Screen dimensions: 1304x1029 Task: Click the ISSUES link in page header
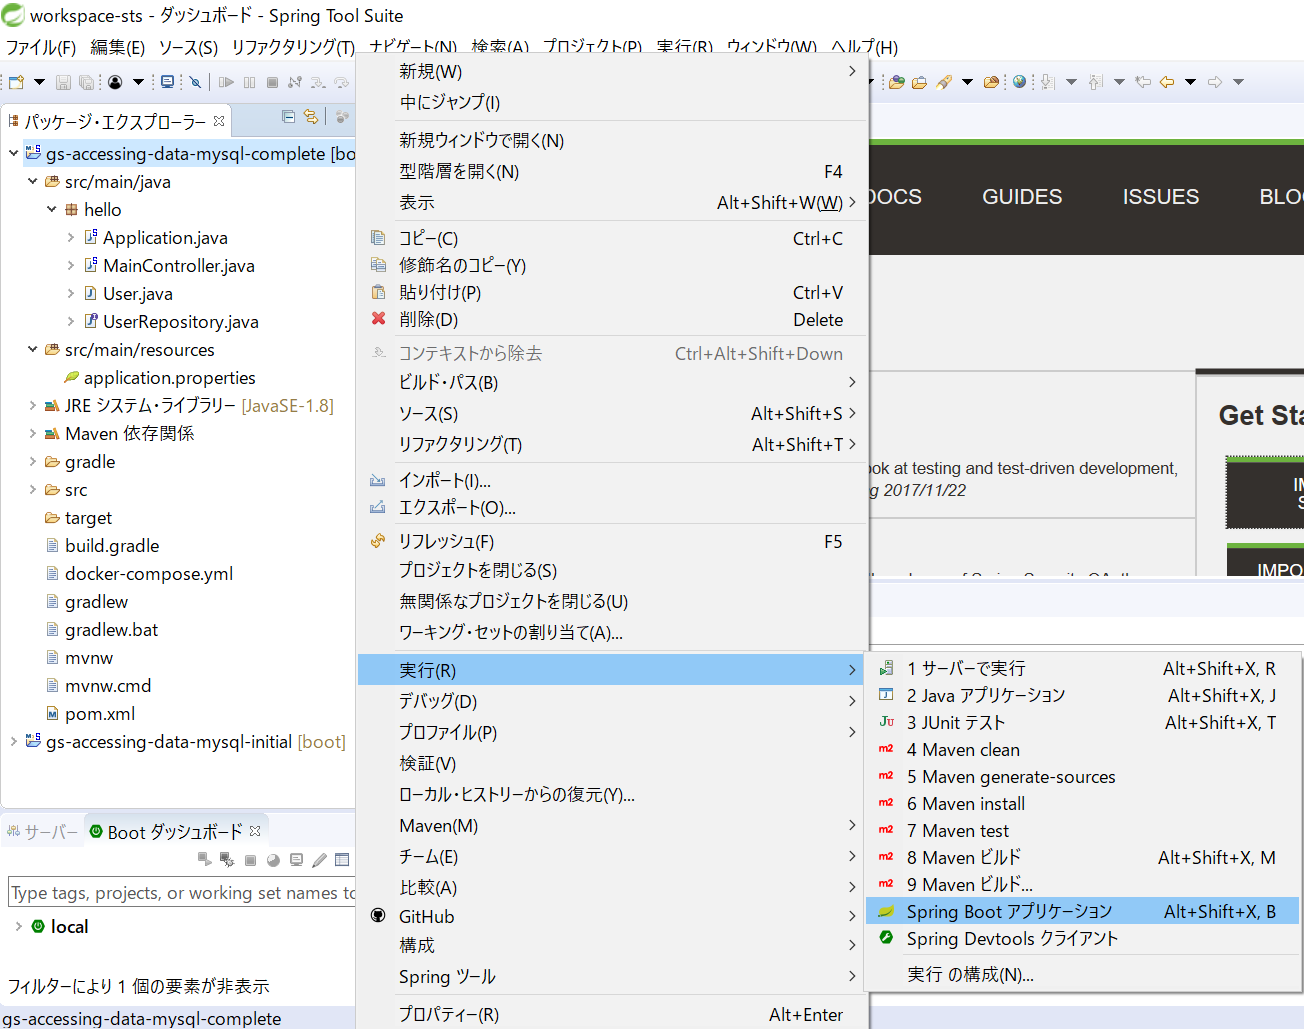point(1160,197)
